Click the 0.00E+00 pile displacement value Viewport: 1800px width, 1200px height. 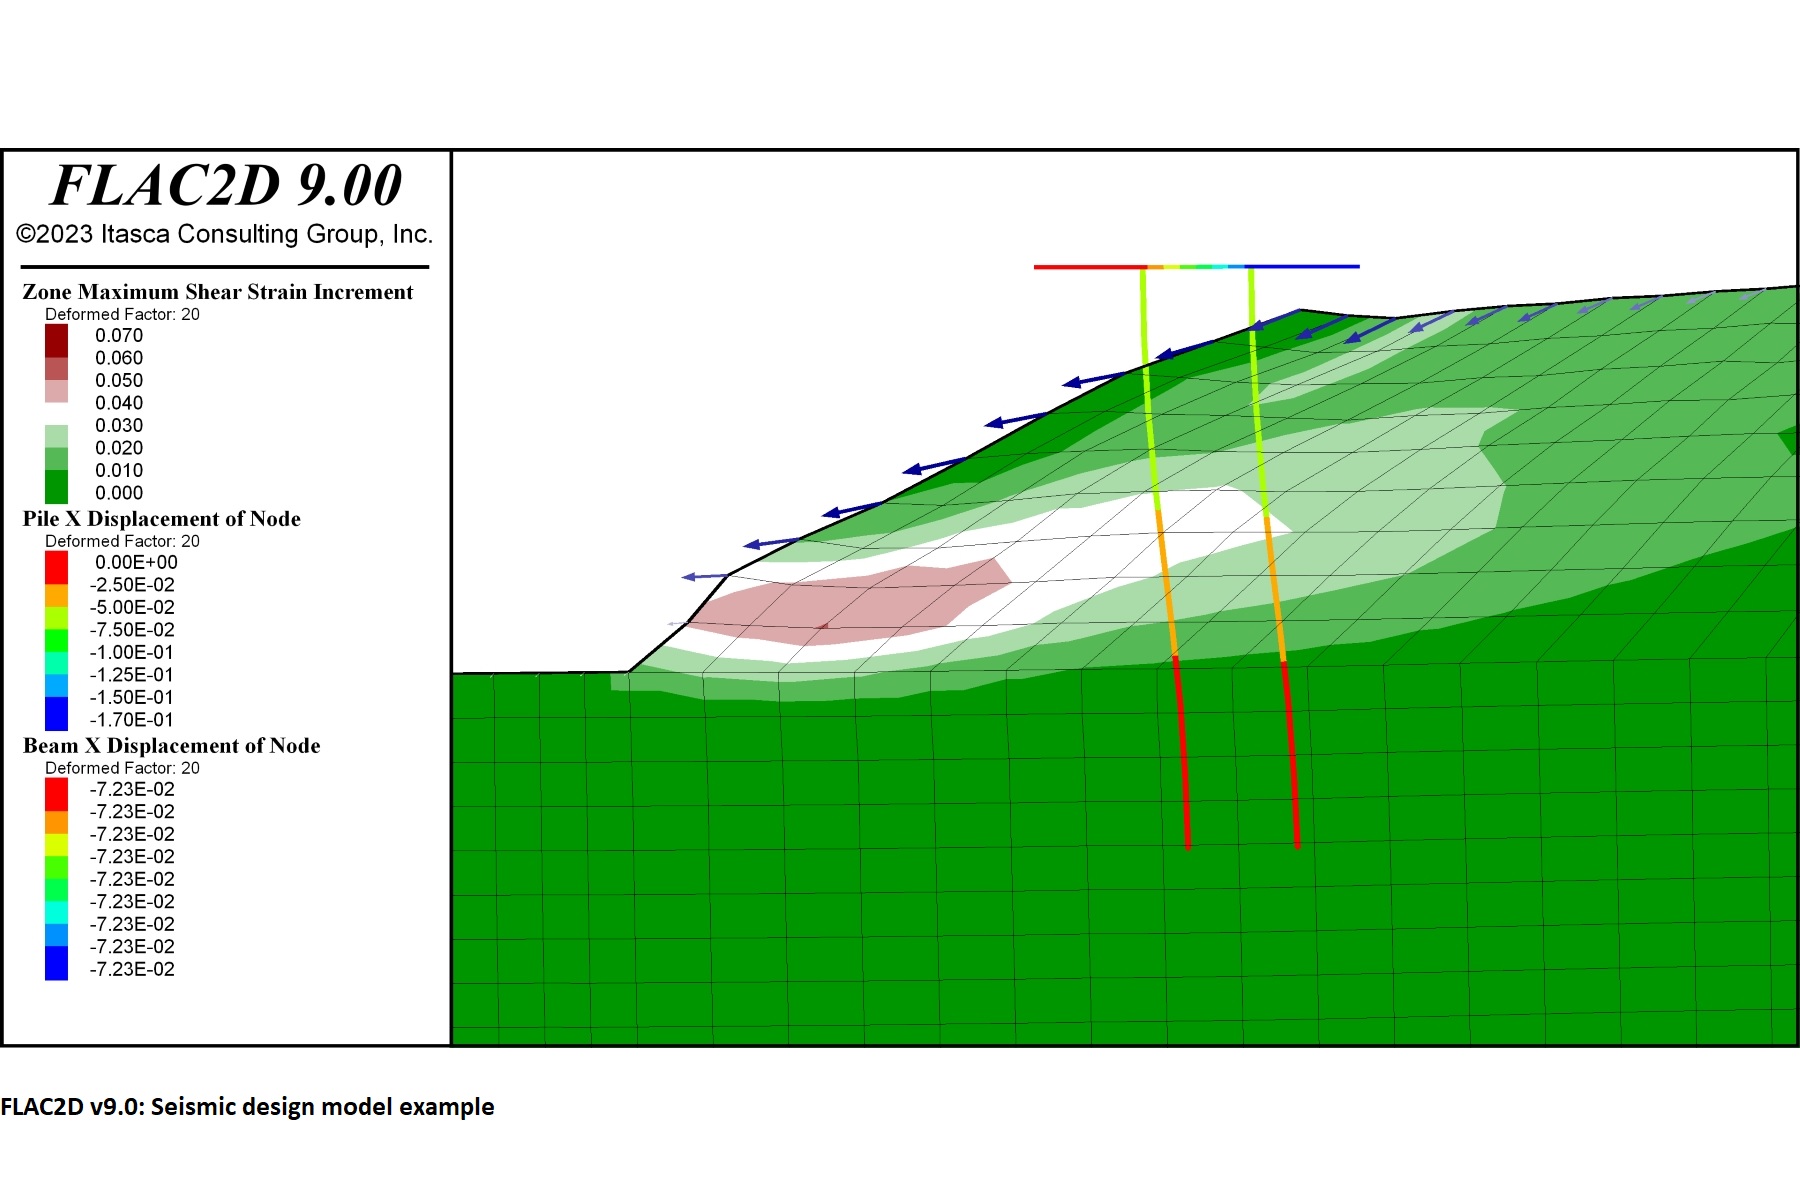(x=136, y=563)
